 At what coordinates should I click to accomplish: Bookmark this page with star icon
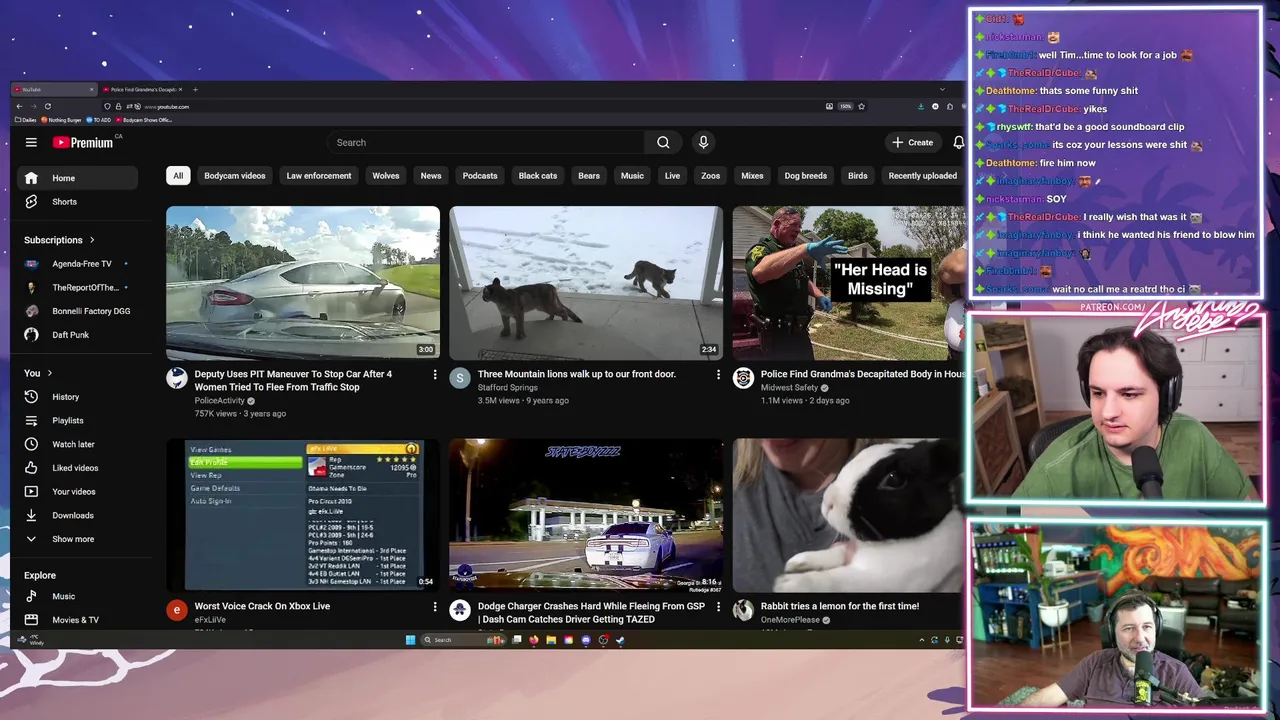(x=861, y=106)
